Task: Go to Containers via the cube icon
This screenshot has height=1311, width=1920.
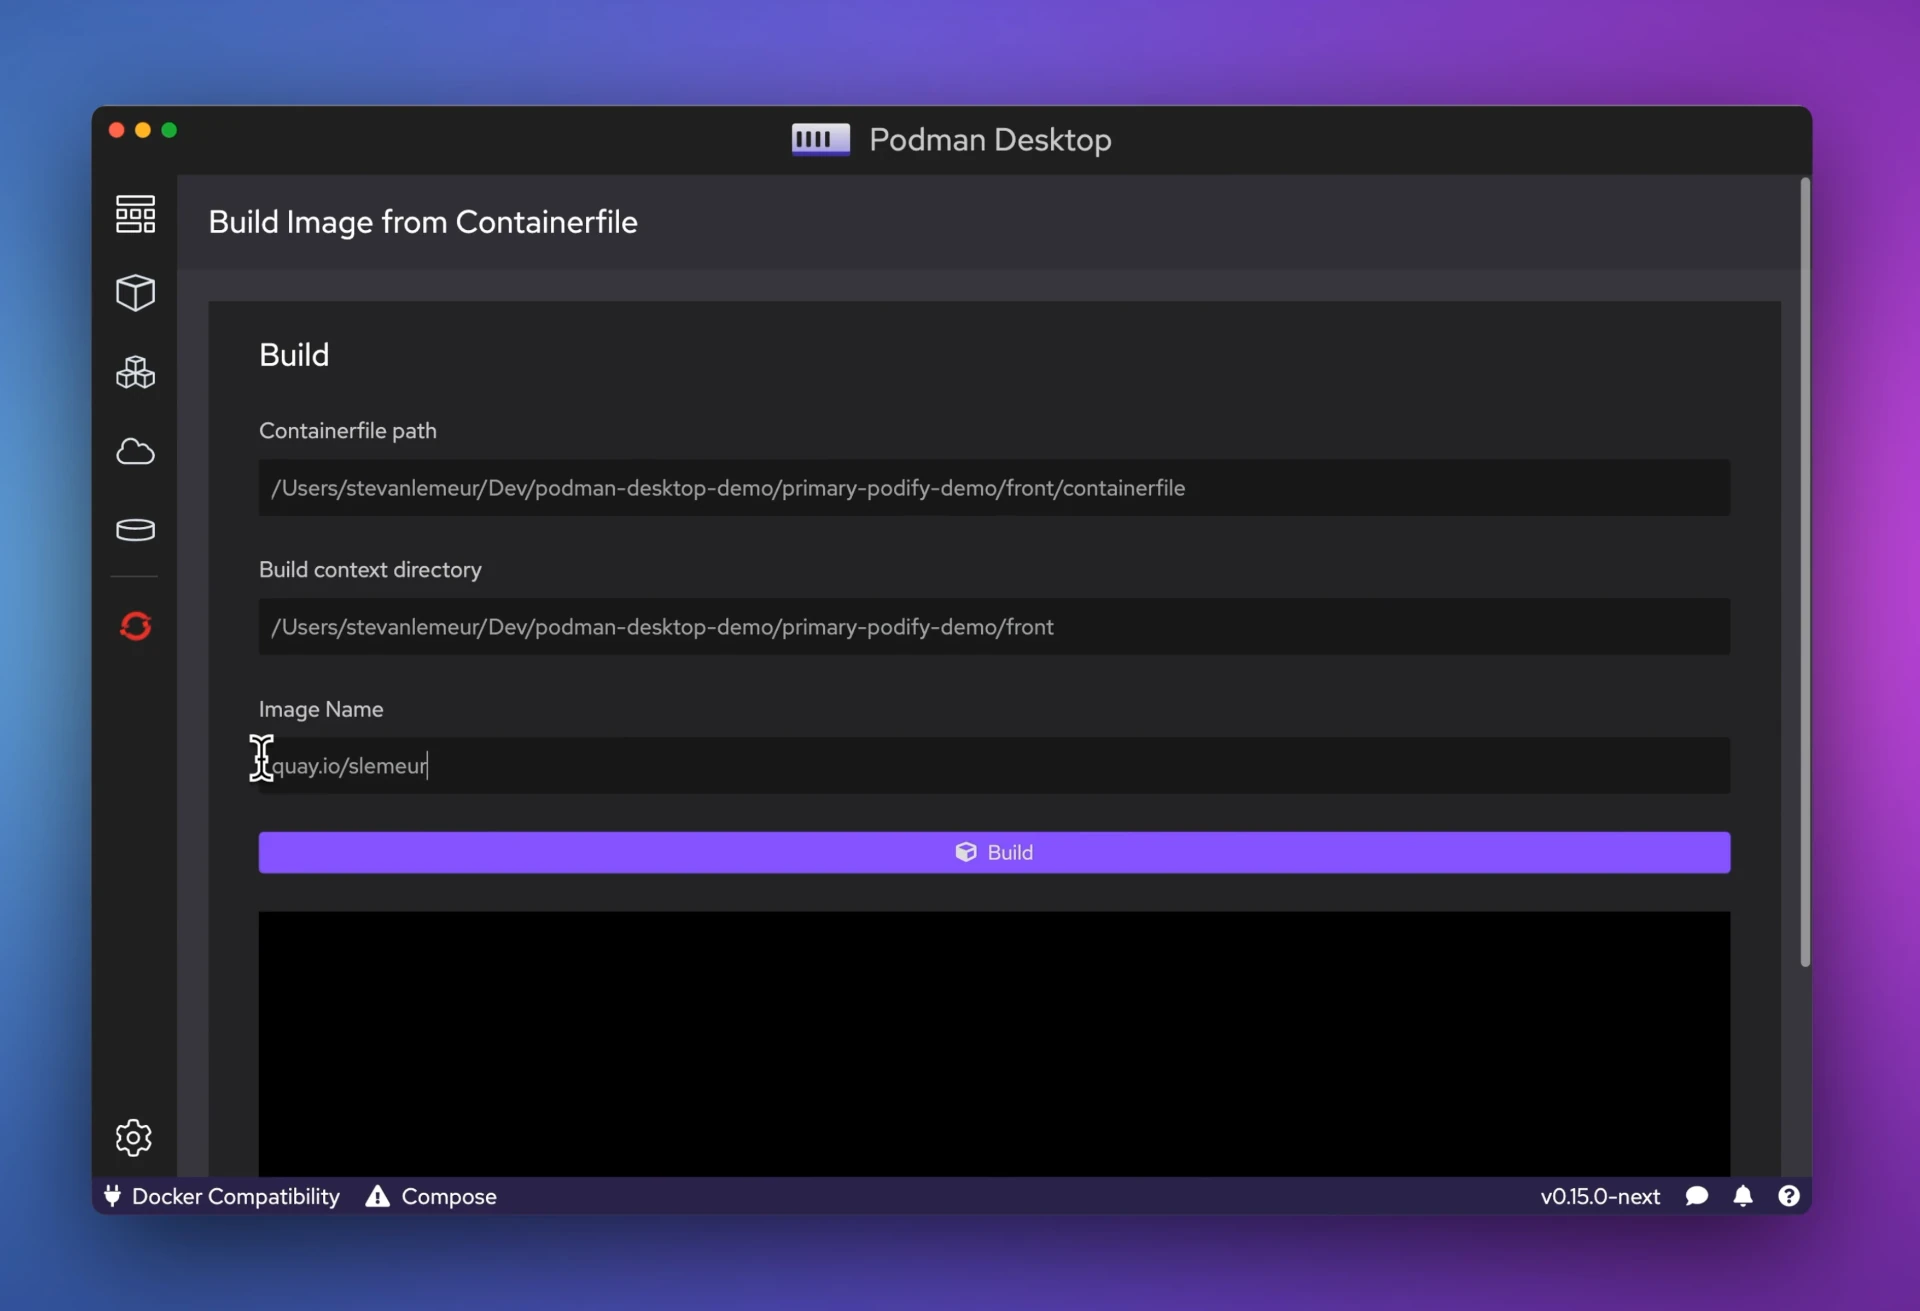Action: [135, 293]
